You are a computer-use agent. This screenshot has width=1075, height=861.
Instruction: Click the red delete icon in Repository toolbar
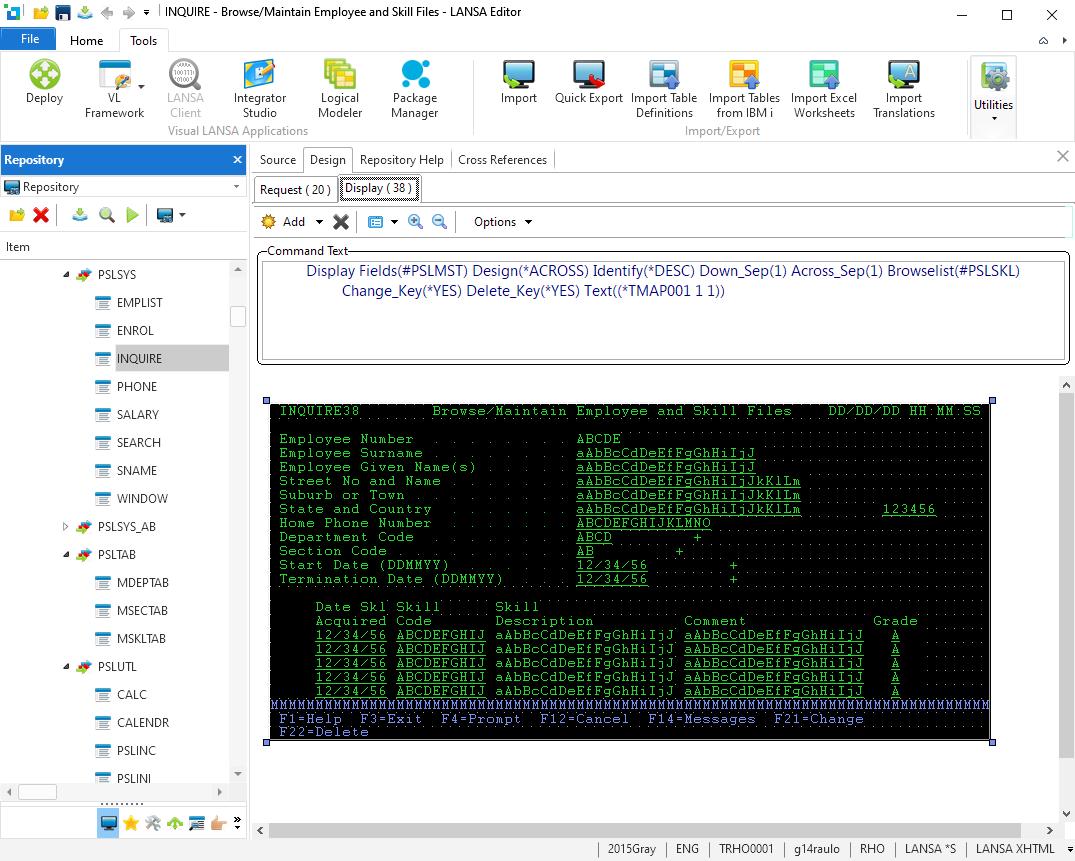click(41, 215)
